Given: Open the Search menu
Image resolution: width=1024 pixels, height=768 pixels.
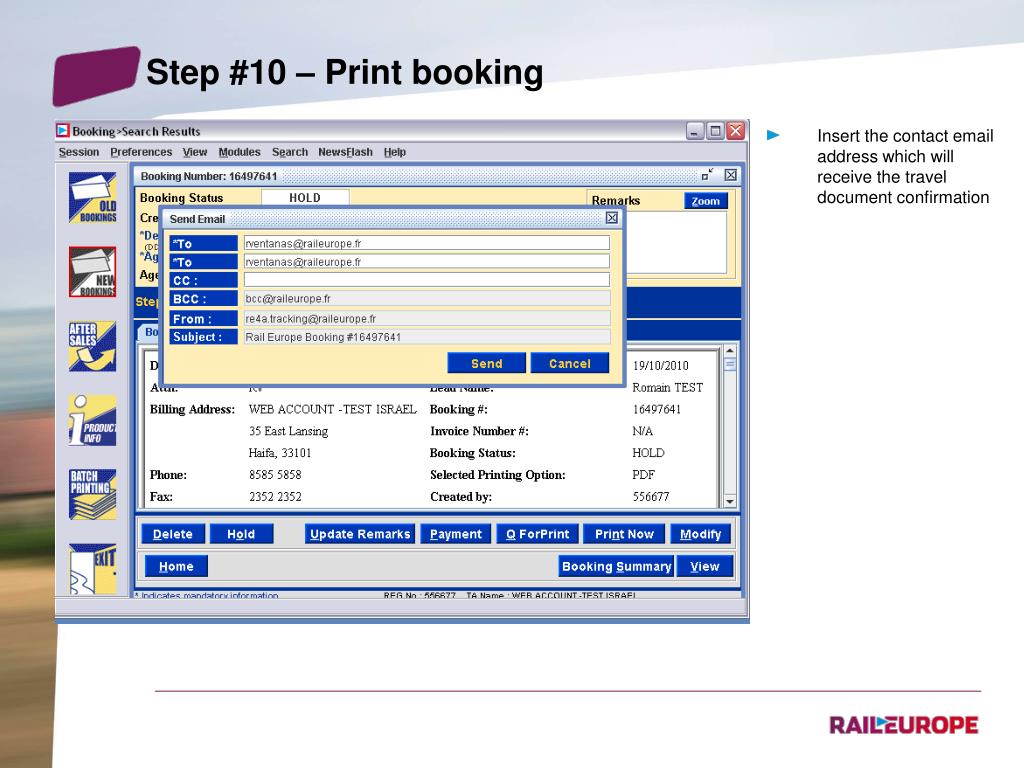Looking at the screenshot, I should click(290, 152).
